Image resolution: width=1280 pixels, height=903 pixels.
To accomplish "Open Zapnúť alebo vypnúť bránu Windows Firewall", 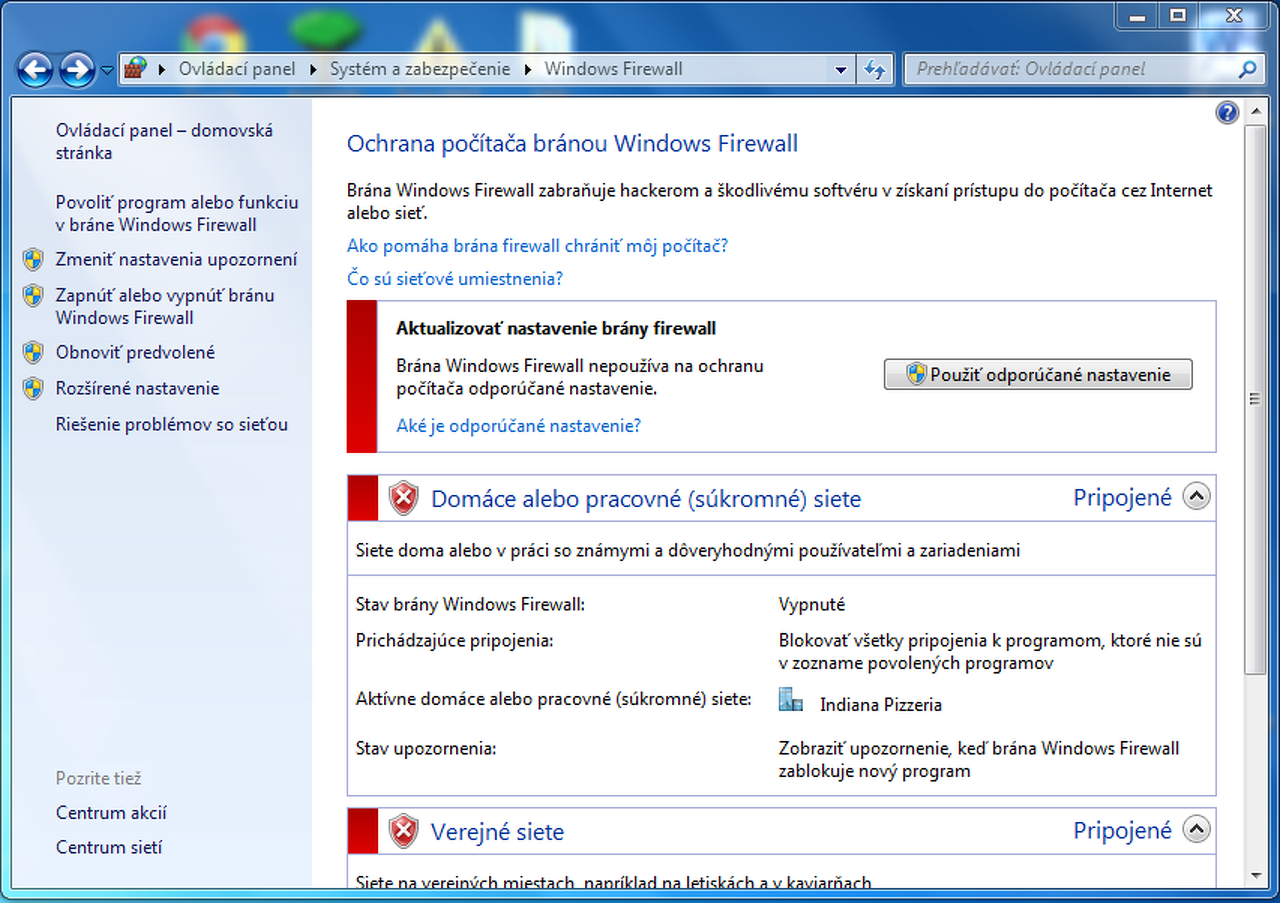I will 165,306.
